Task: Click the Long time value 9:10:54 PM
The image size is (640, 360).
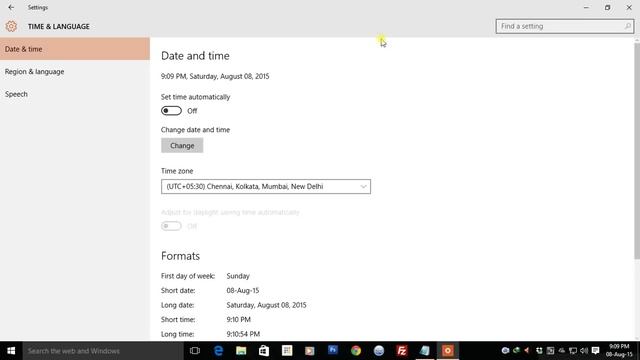Action: [243, 334]
